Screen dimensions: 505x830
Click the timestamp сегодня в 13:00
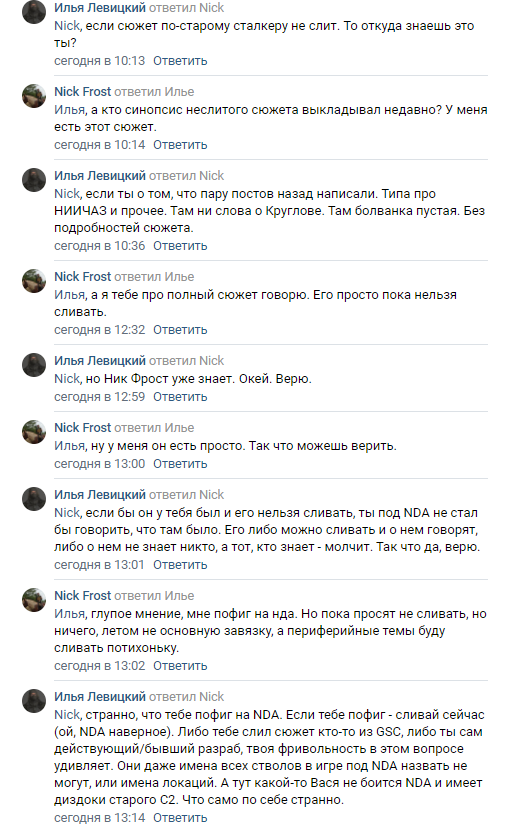pyautogui.click(x=100, y=464)
